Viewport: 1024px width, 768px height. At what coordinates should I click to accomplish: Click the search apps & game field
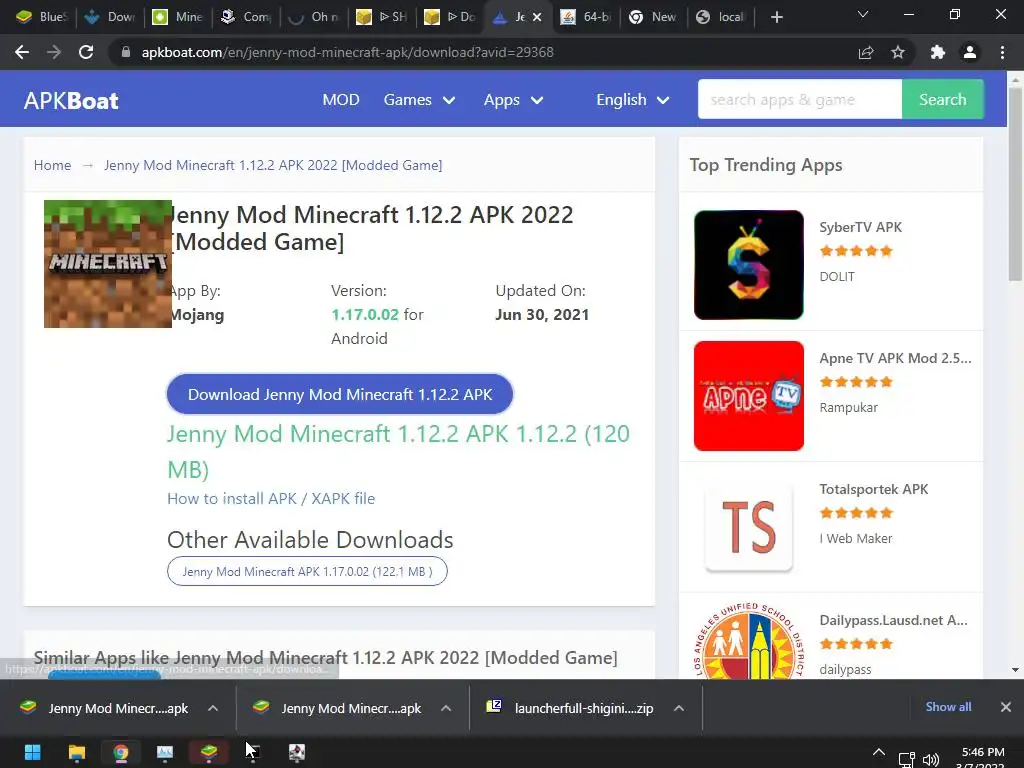tap(799, 99)
